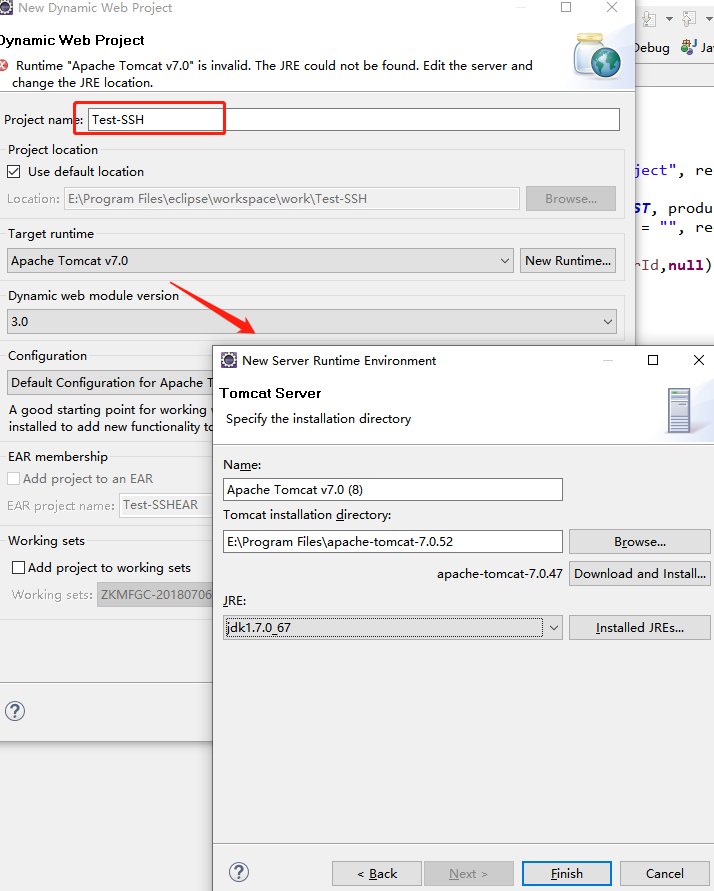
Task: Click the Tomcat server tower icon
Action: click(679, 410)
